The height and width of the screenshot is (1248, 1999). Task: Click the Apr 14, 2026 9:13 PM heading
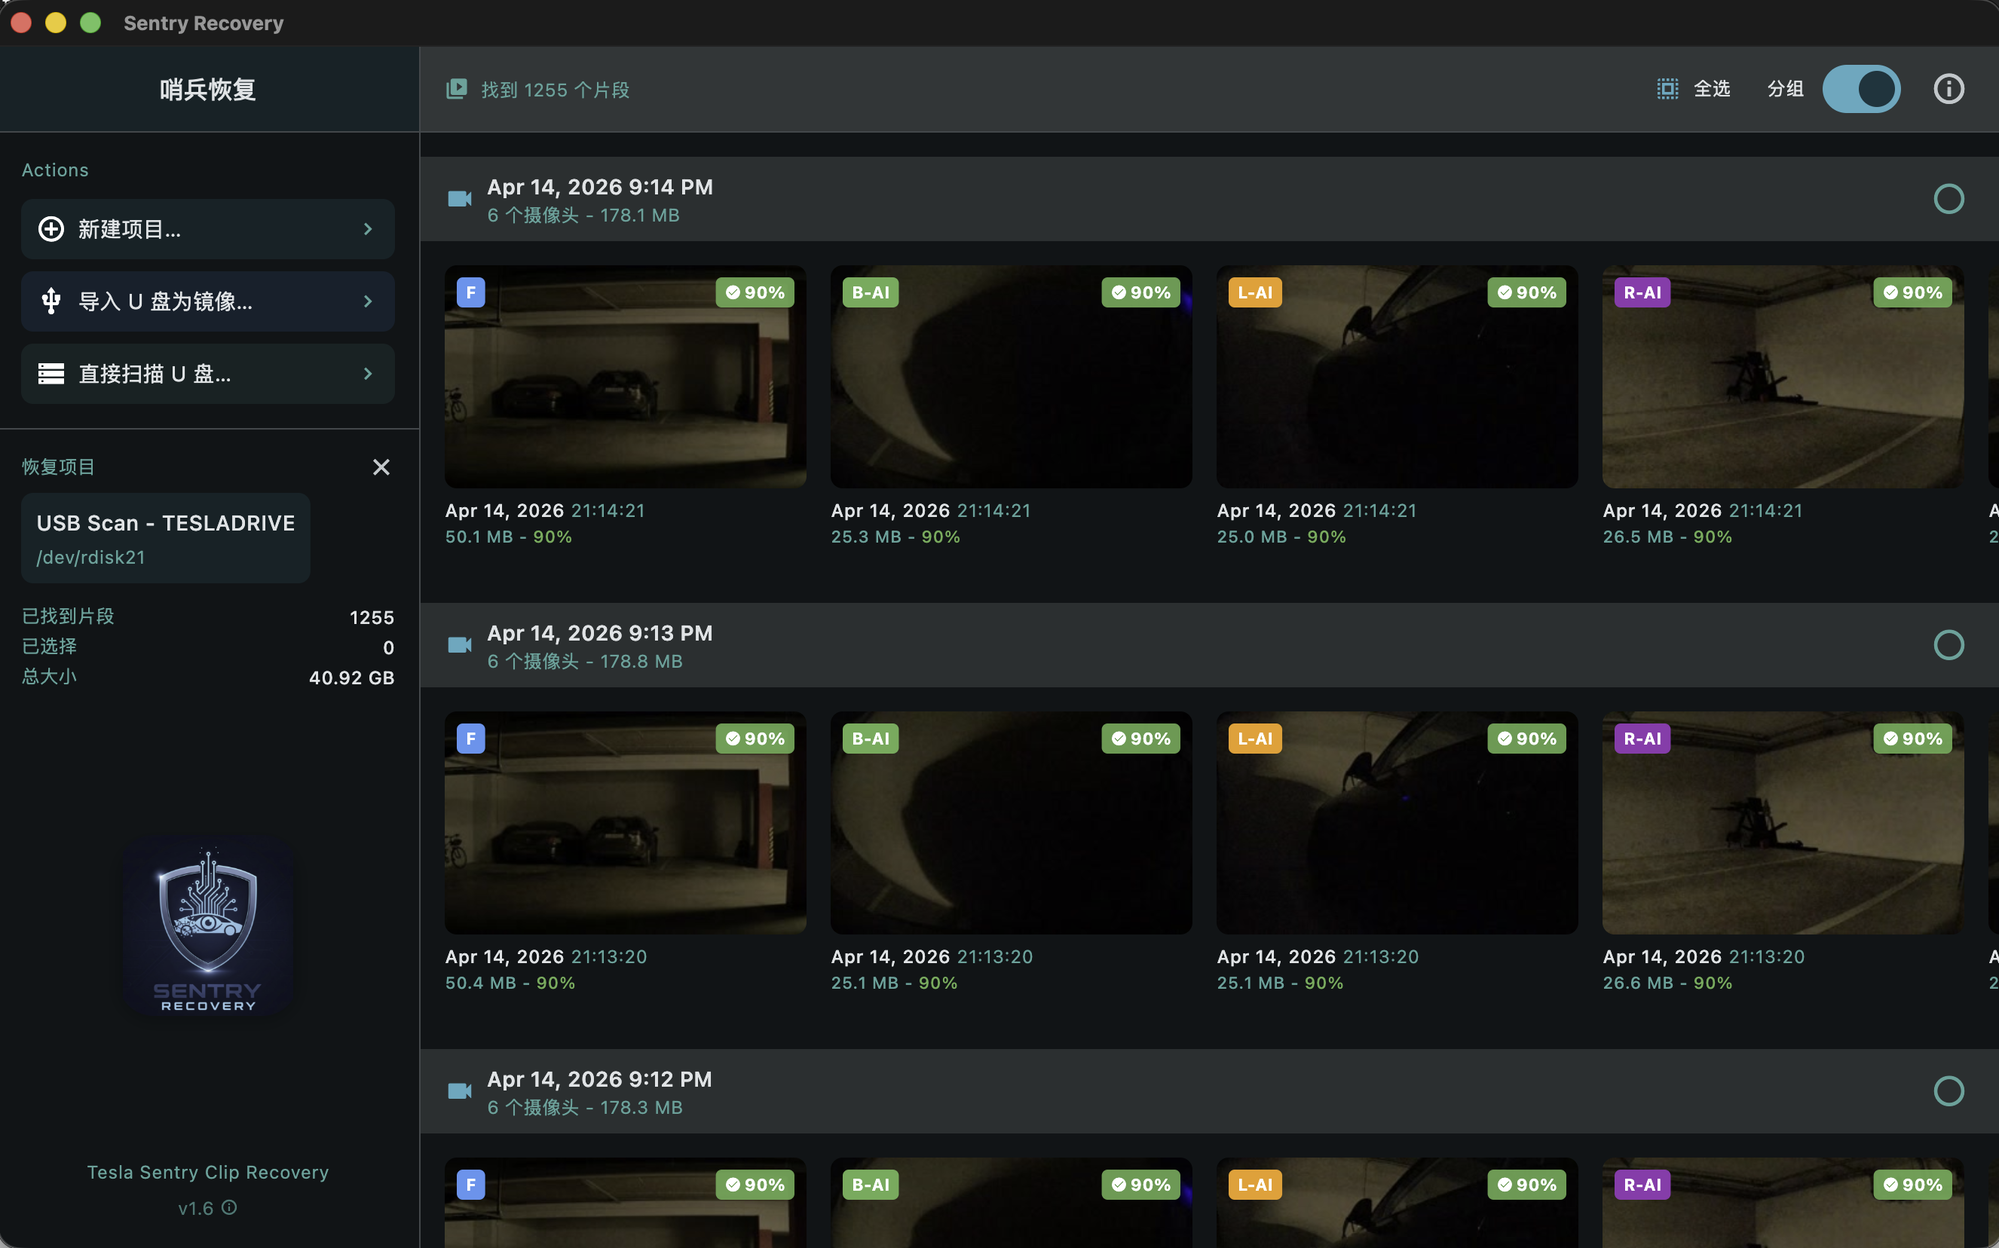[600, 633]
